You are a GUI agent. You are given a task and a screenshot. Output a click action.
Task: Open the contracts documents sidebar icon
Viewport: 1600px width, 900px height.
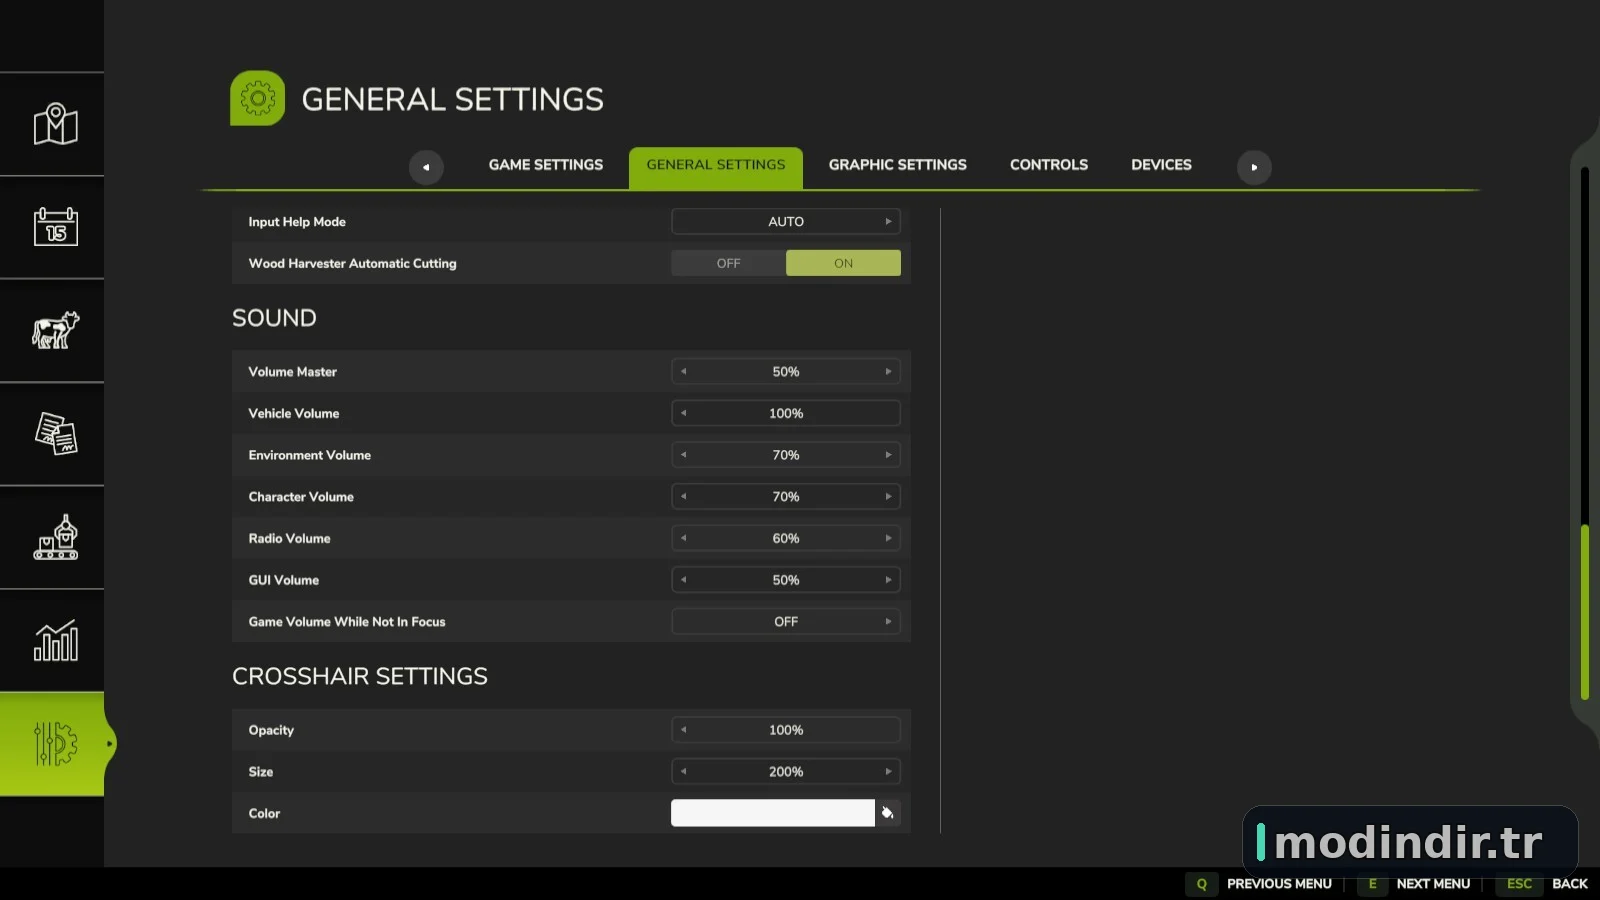pyautogui.click(x=55, y=434)
